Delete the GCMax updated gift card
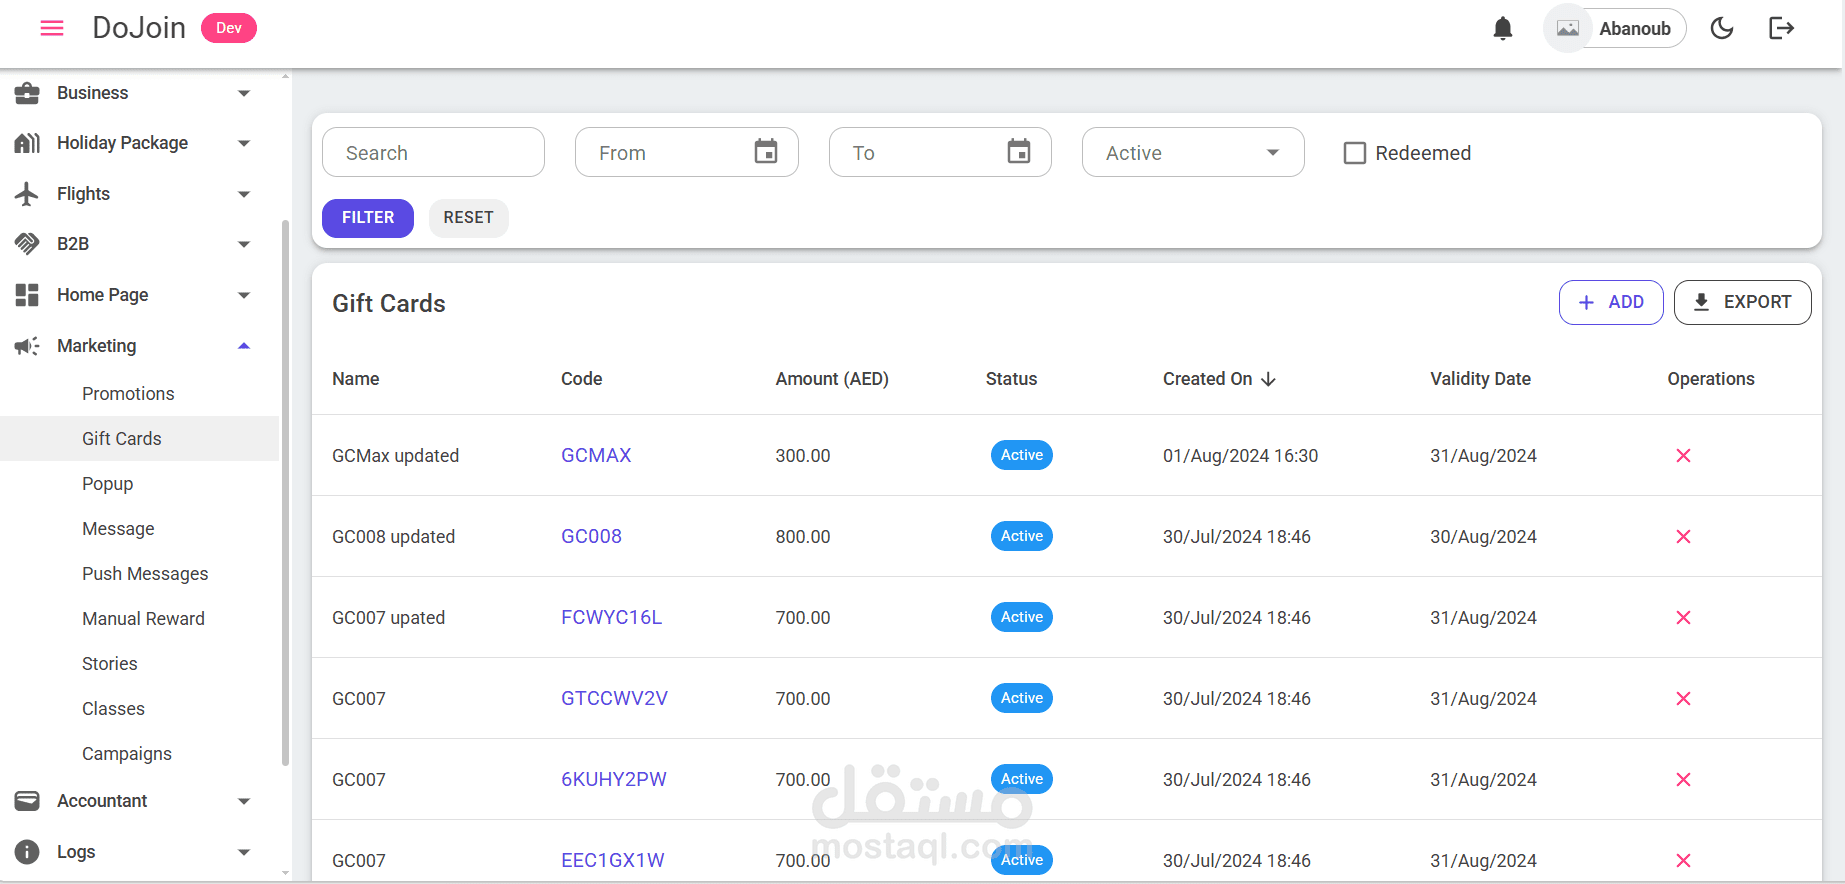 1684,456
